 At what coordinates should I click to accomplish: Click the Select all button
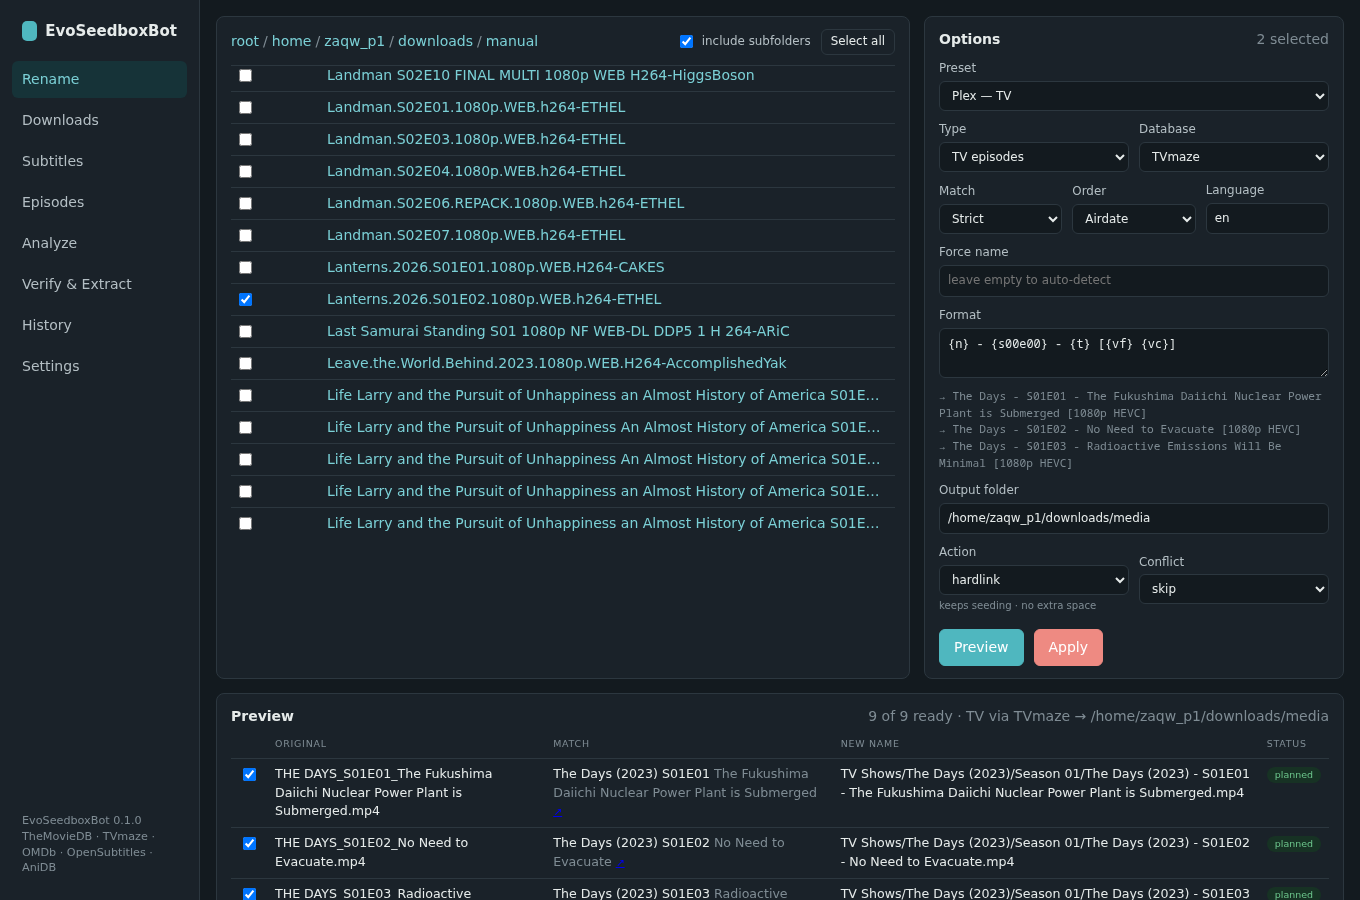coord(857,41)
